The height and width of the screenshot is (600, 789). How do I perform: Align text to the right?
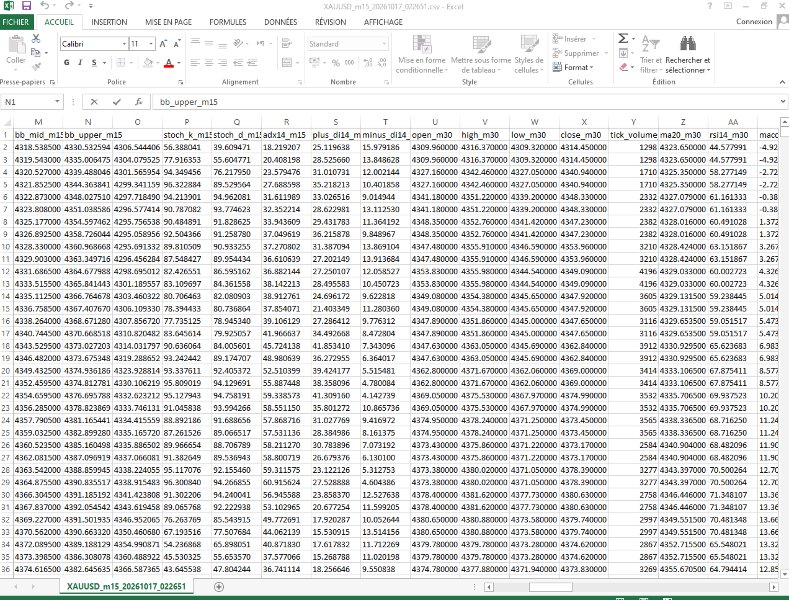tap(223, 62)
